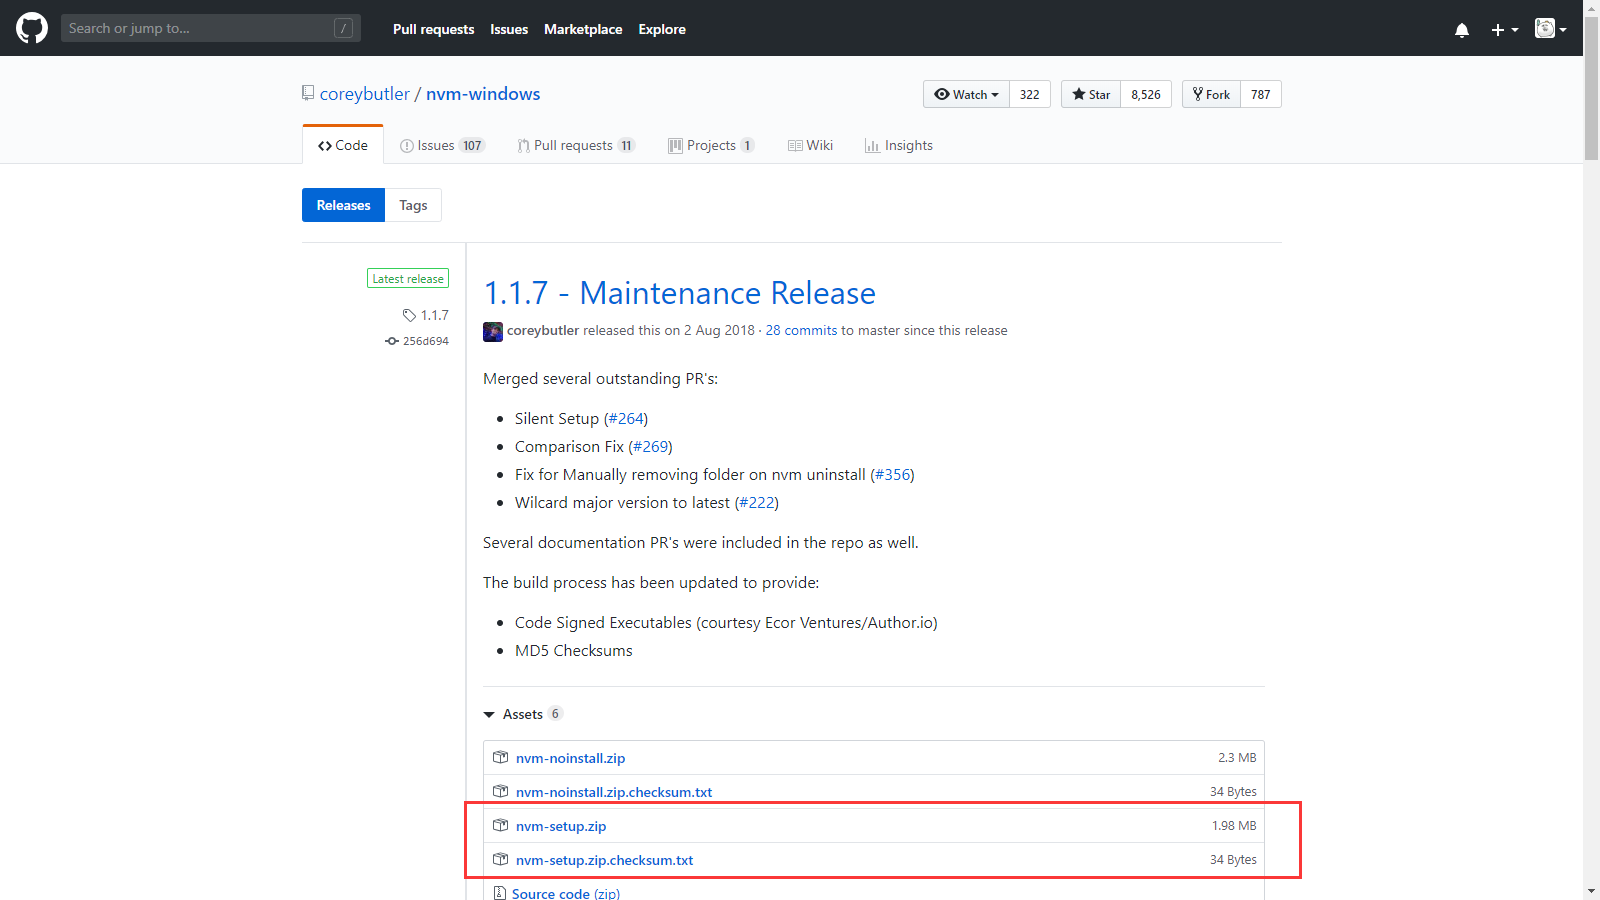Open Pull requests in top navigation

pos(433,29)
